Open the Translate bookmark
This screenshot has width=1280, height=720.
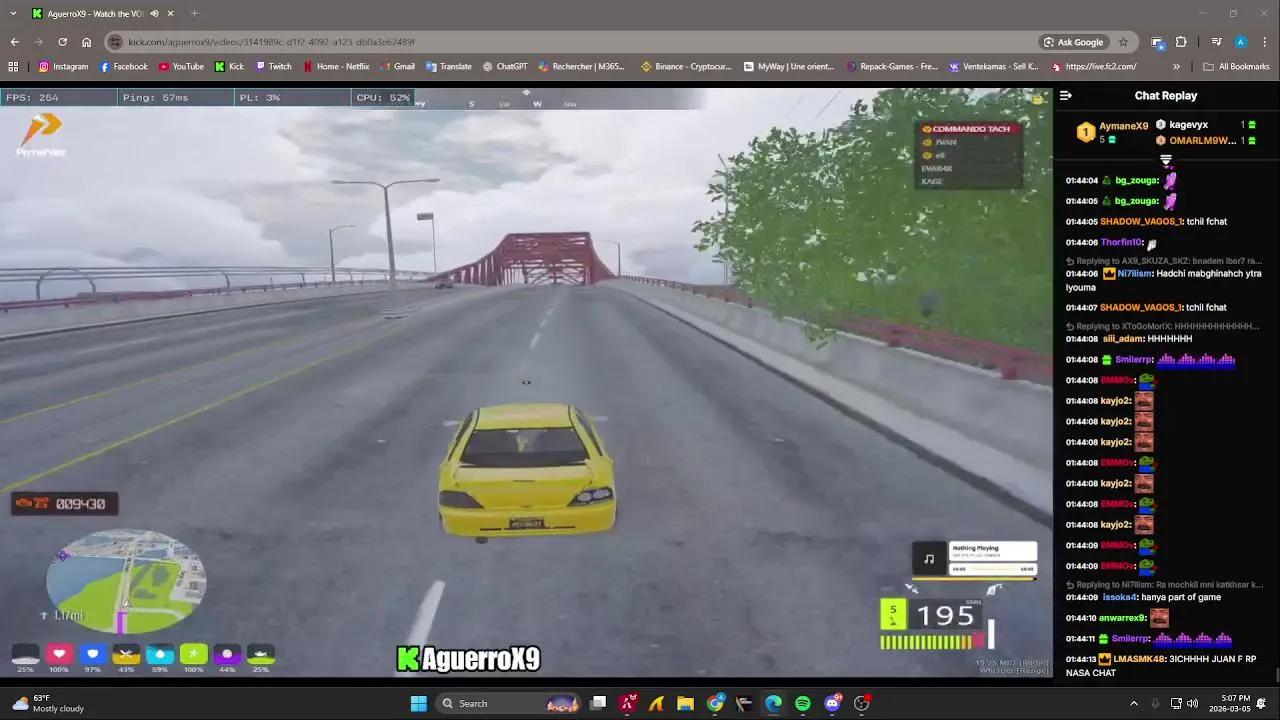[x=448, y=67]
